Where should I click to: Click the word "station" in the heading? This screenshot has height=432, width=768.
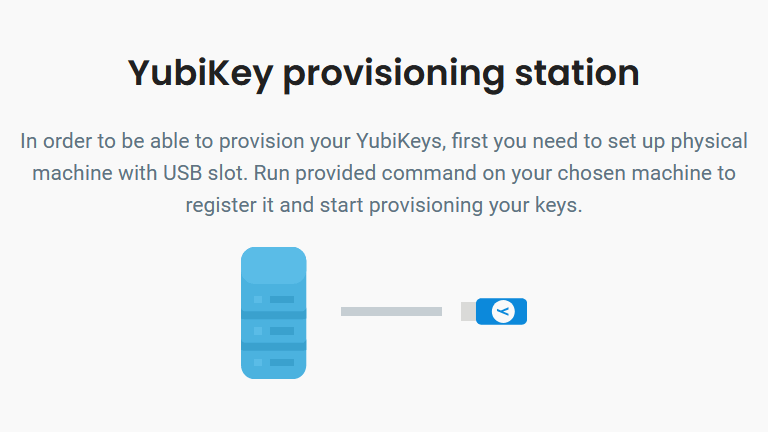point(579,74)
